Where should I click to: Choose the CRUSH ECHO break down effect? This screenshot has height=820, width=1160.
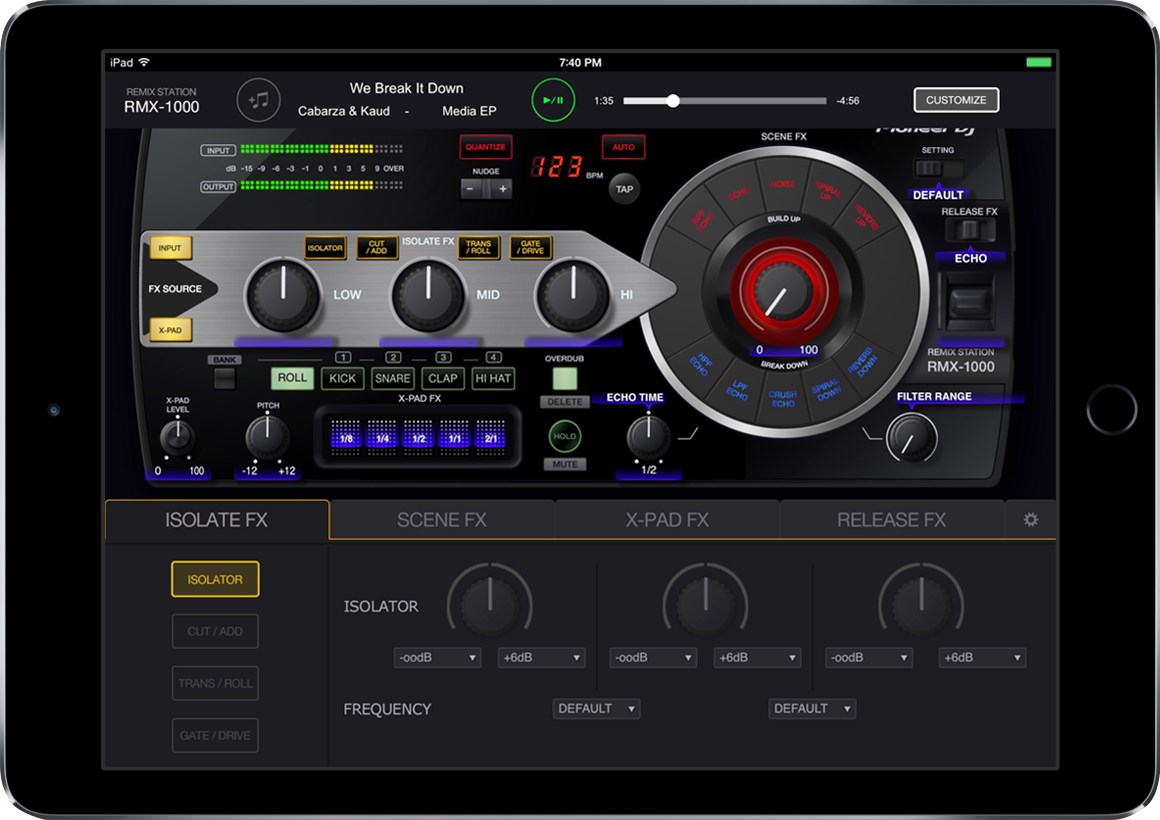[x=782, y=397]
